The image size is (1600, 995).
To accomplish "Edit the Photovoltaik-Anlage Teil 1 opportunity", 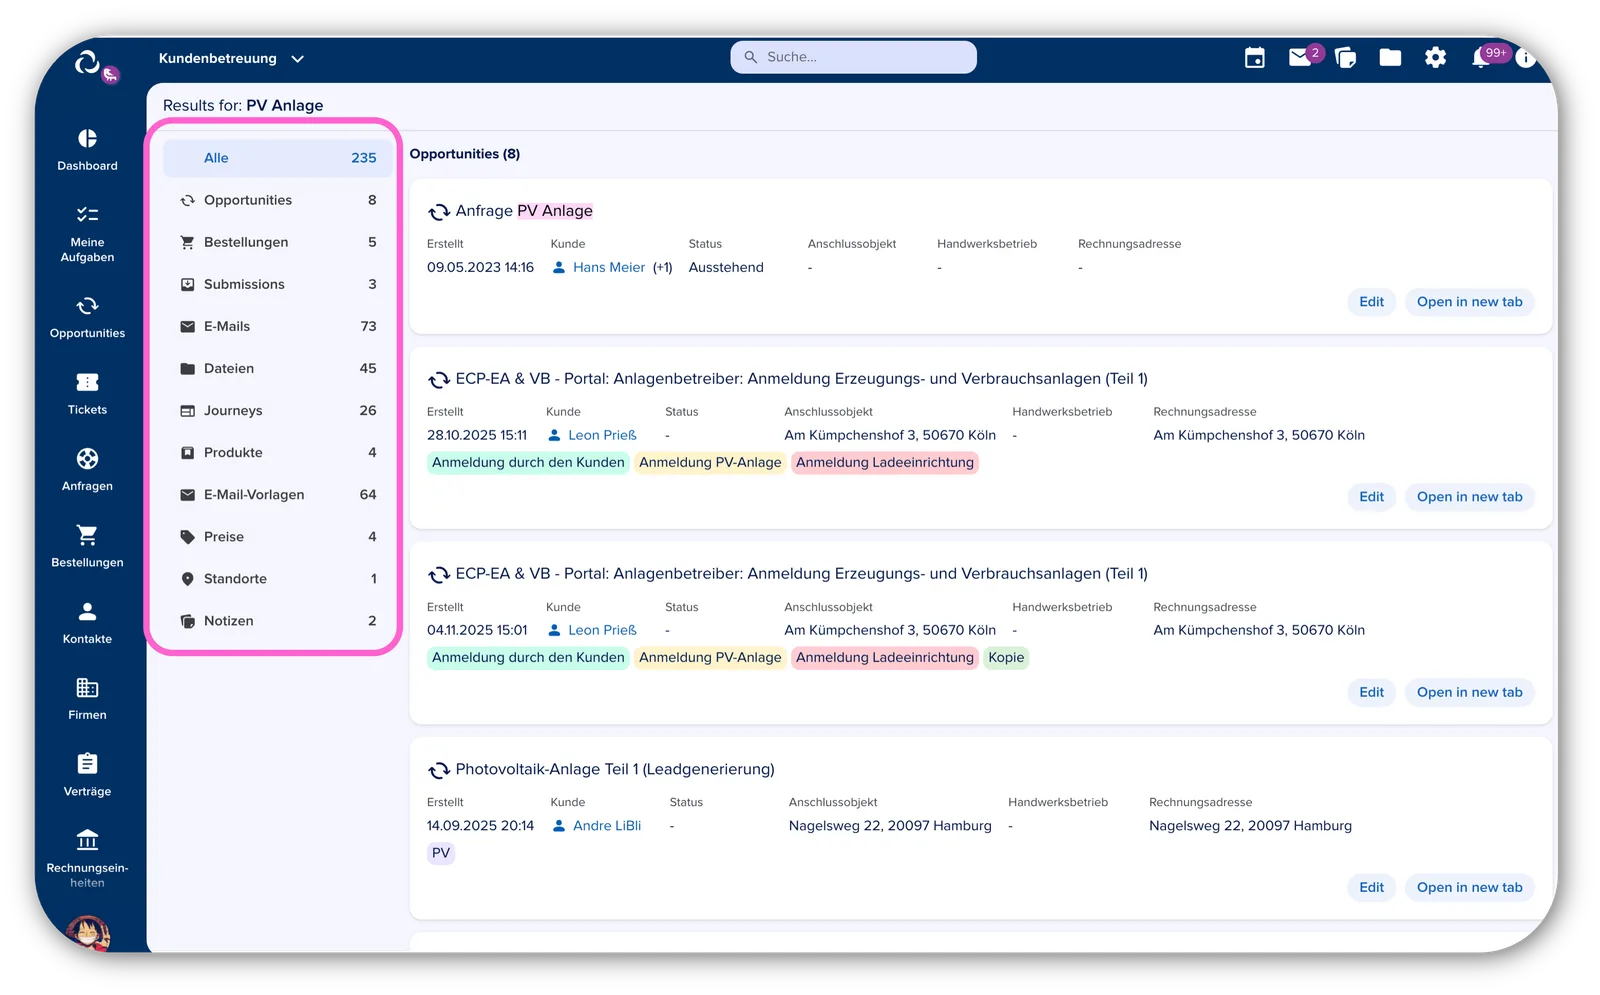I will click(1371, 887).
